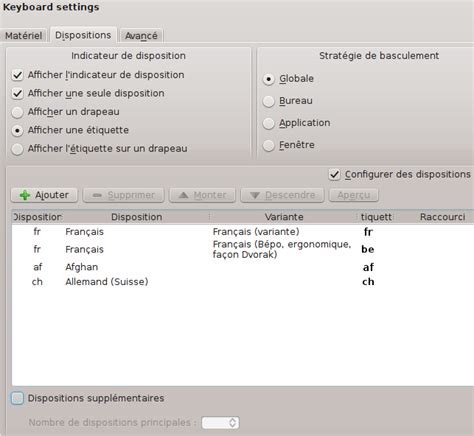Enable Dispositions supplémentaires checkbox
The width and height of the screenshot is (474, 436).
pos(17,398)
